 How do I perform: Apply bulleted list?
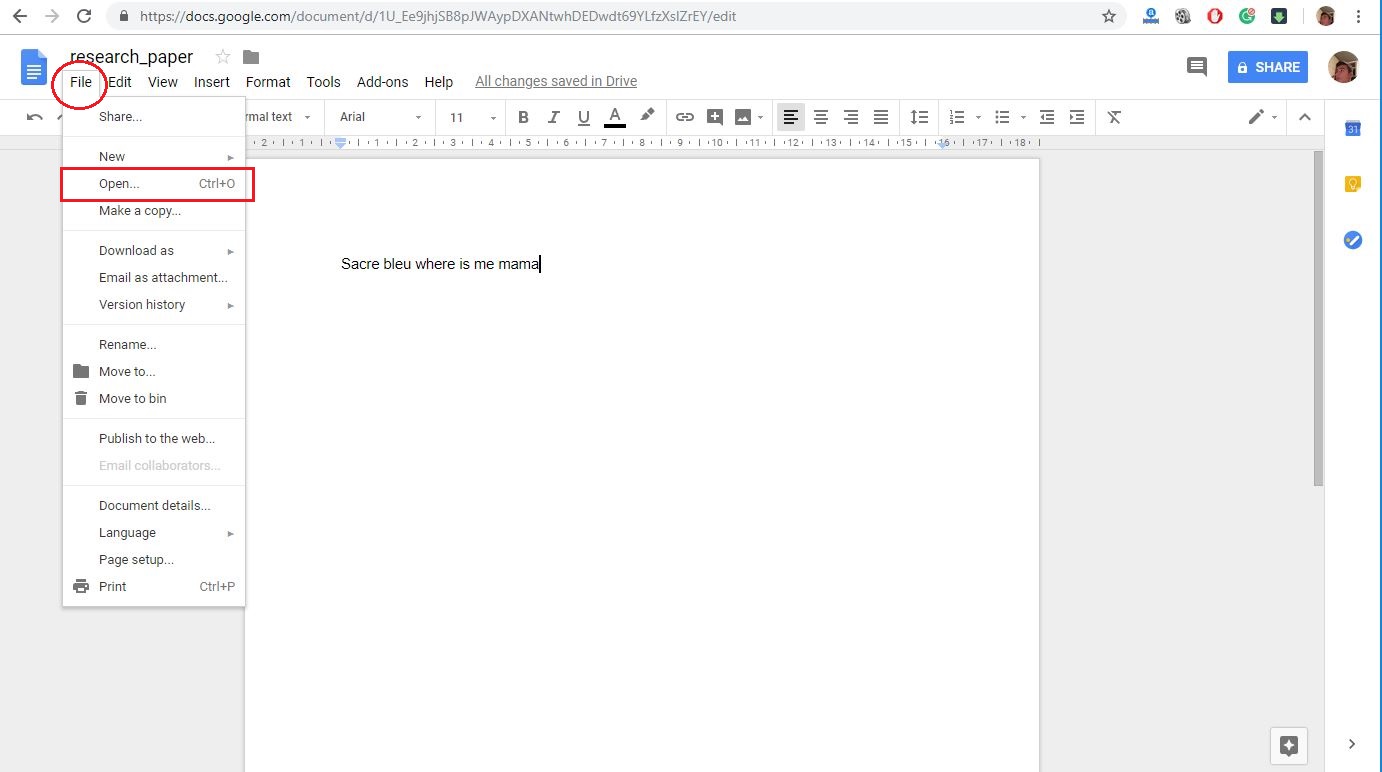point(1003,117)
